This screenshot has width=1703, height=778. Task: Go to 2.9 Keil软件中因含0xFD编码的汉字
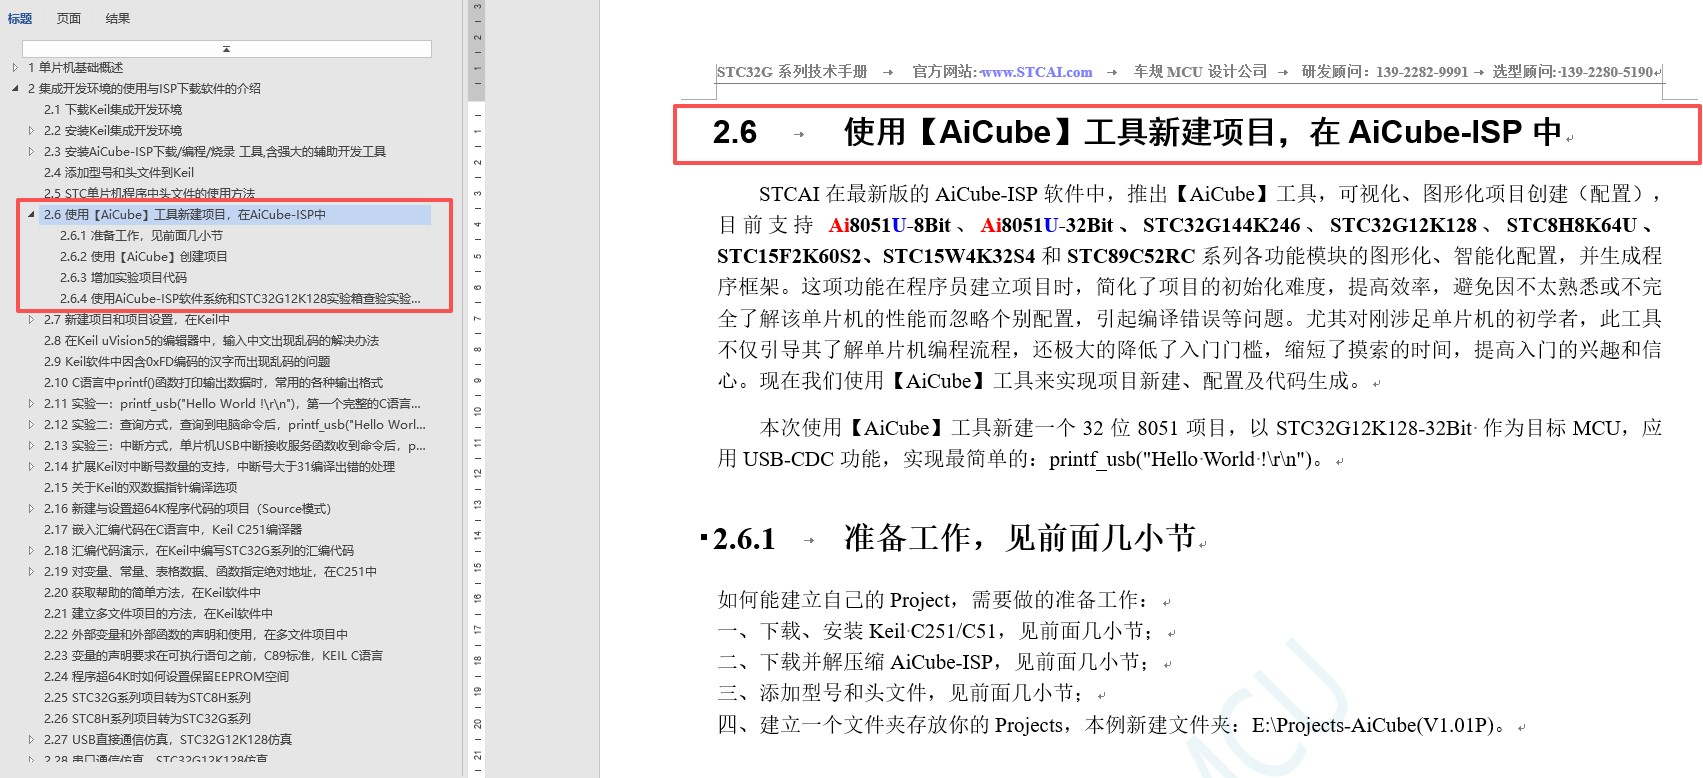pos(187,362)
